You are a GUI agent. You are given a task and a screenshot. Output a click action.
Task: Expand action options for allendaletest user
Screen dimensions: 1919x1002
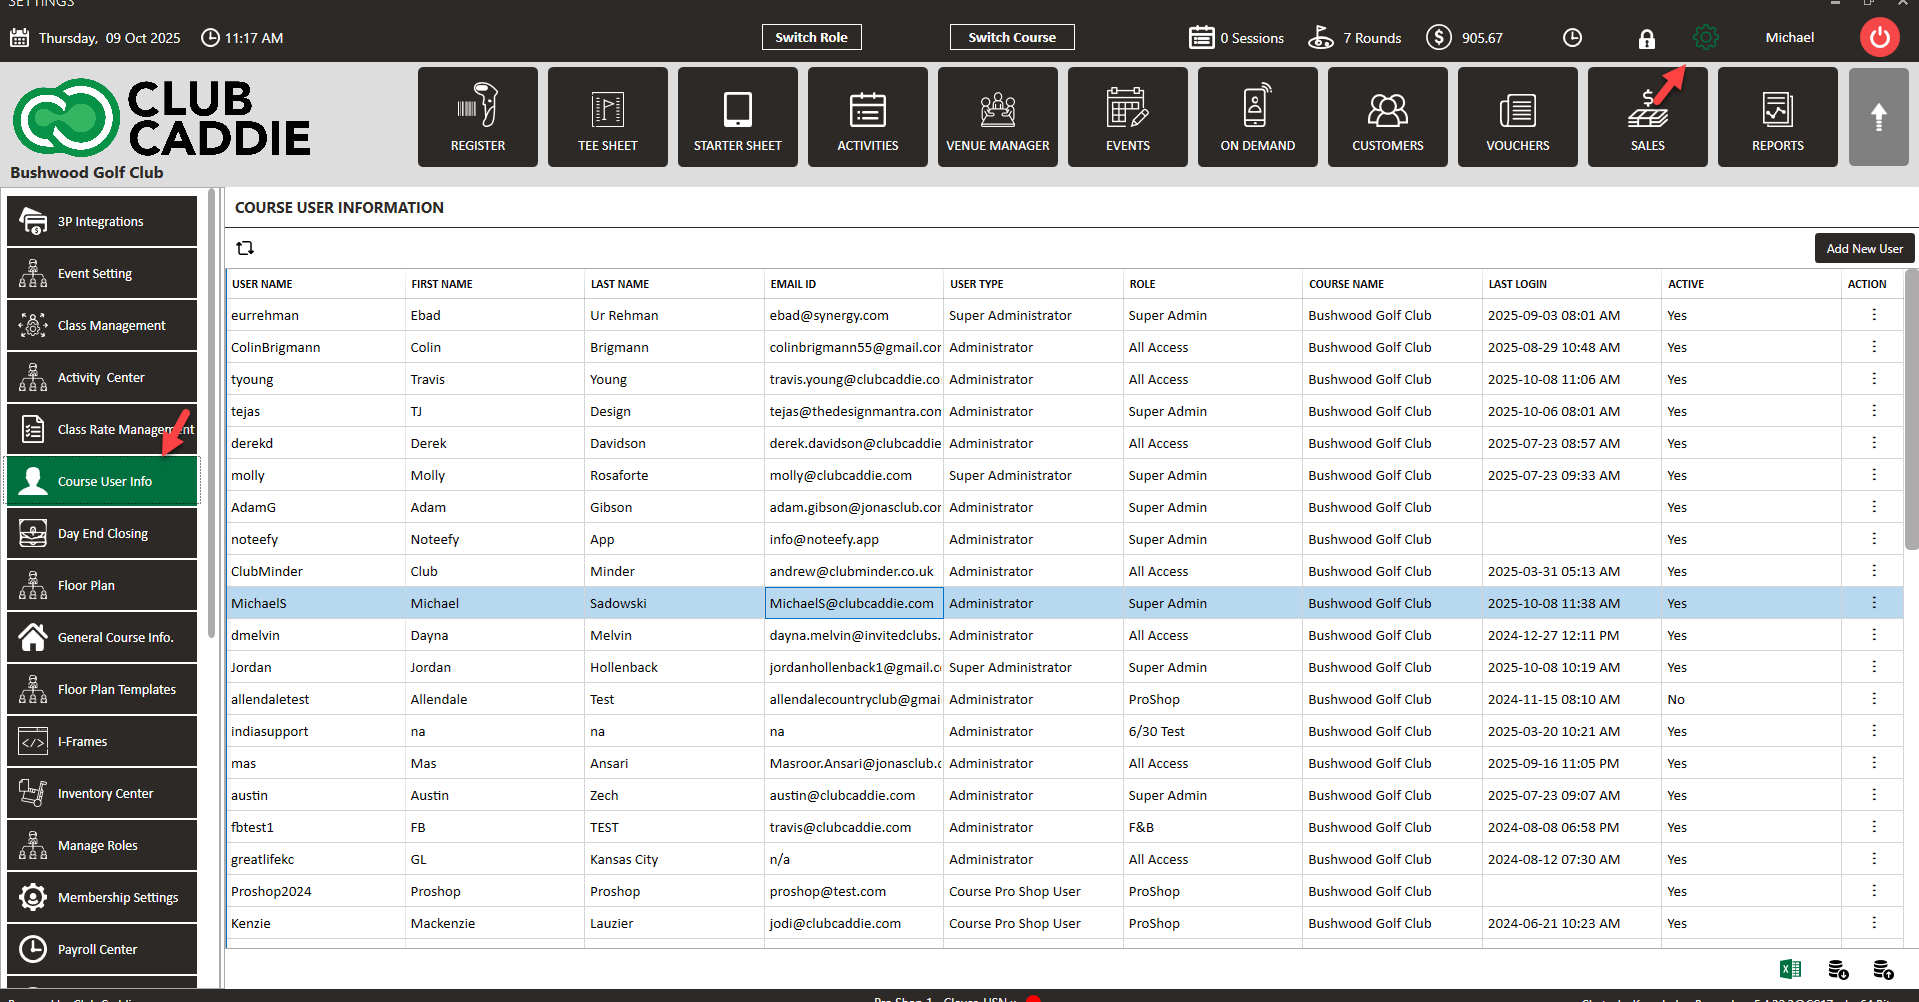[1873, 699]
